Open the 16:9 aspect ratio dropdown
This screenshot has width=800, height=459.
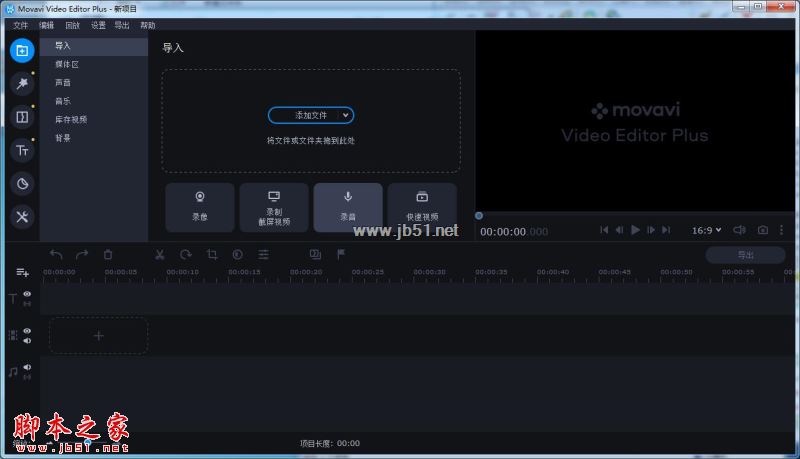(707, 230)
